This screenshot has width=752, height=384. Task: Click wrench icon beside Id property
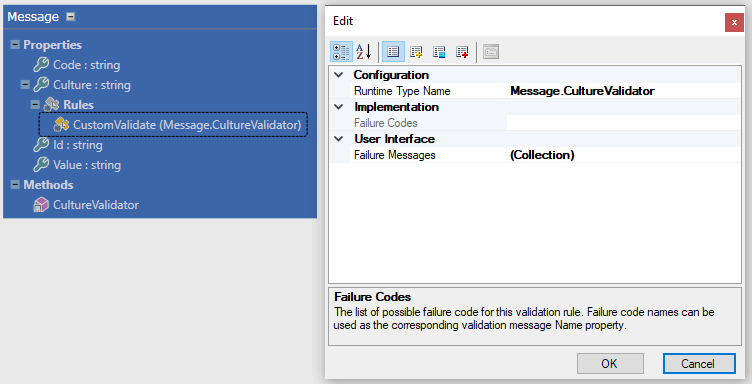(x=41, y=145)
